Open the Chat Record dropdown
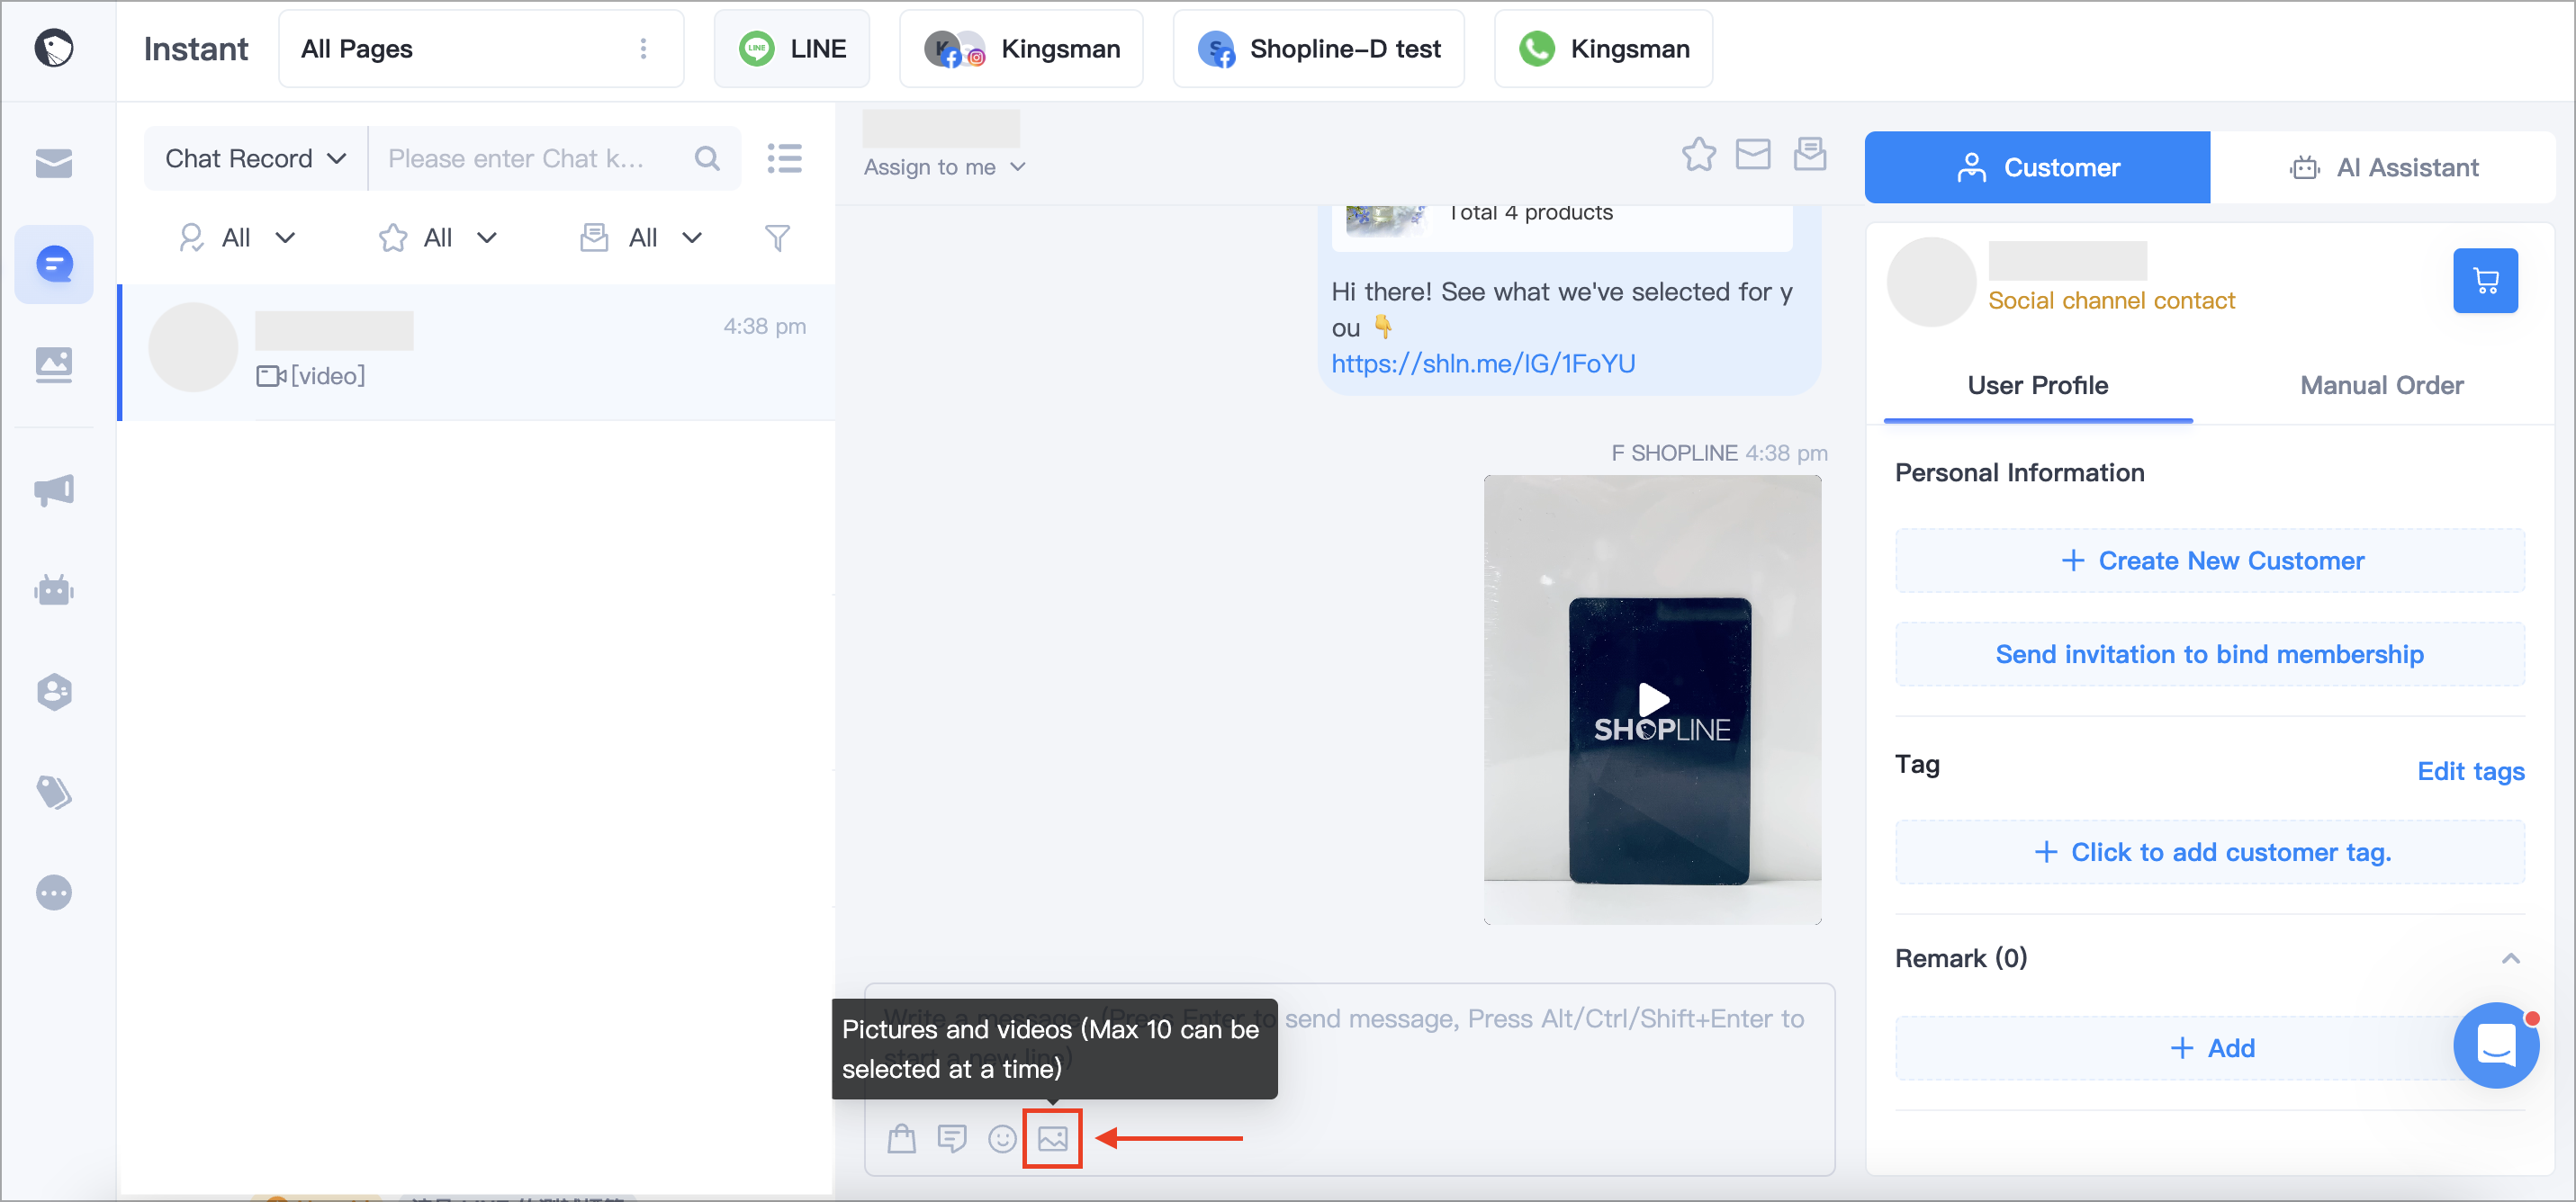This screenshot has width=2576, height=1202. (x=255, y=159)
